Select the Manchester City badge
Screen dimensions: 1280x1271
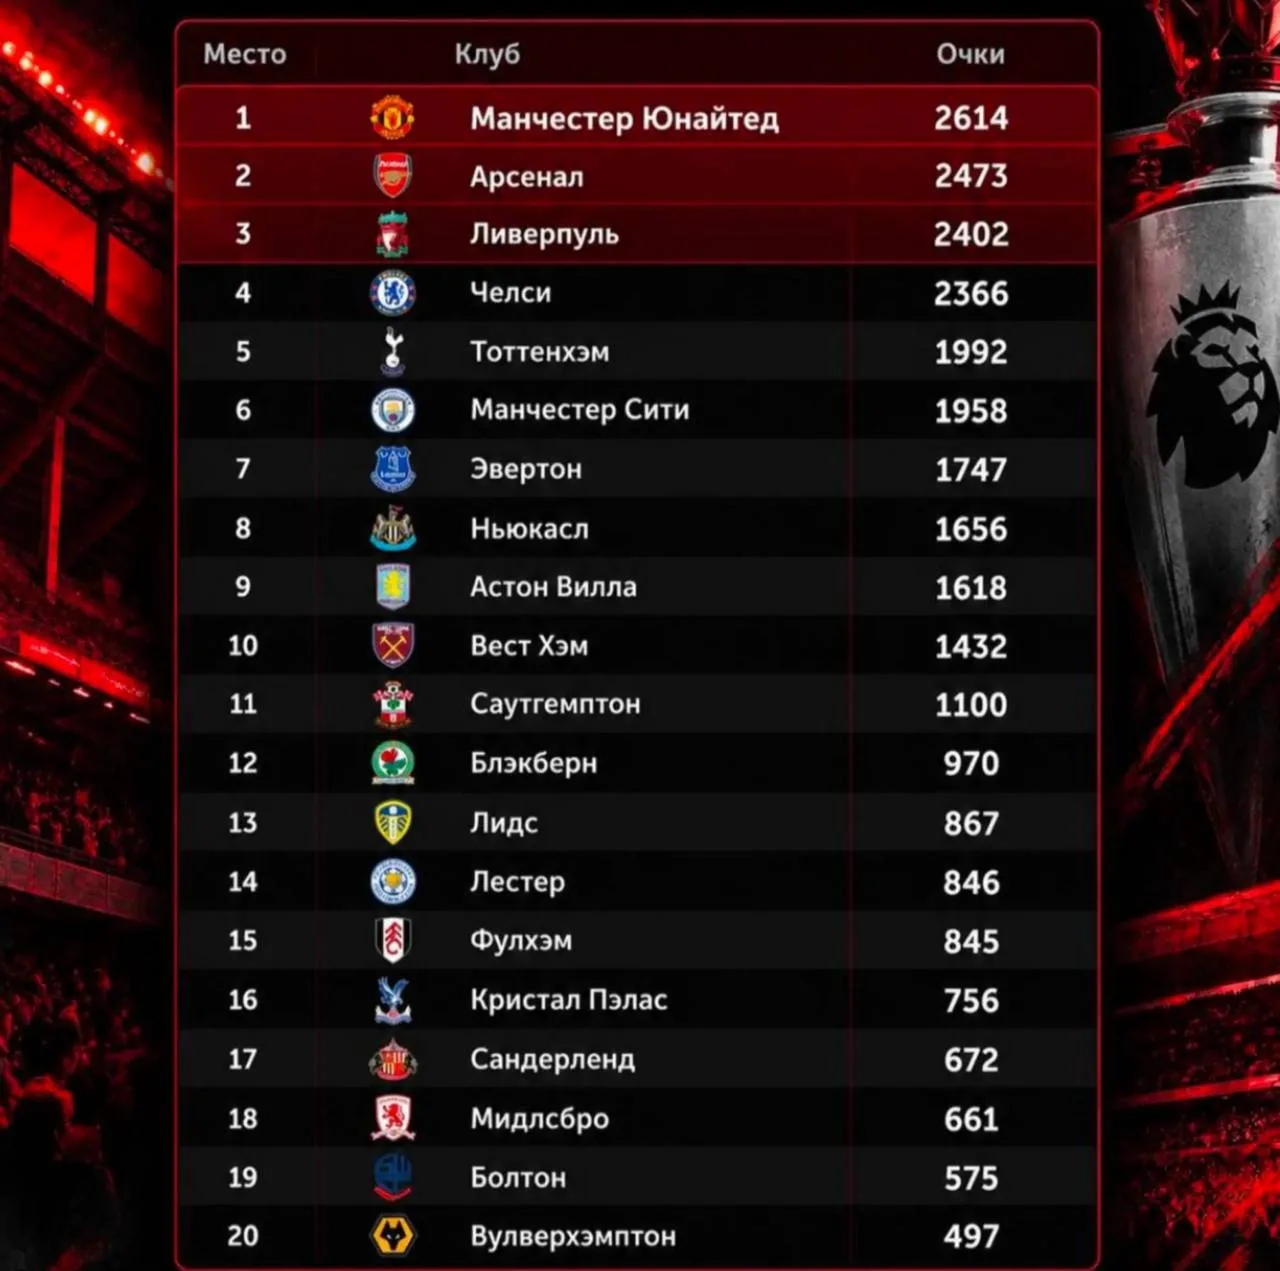392,410
